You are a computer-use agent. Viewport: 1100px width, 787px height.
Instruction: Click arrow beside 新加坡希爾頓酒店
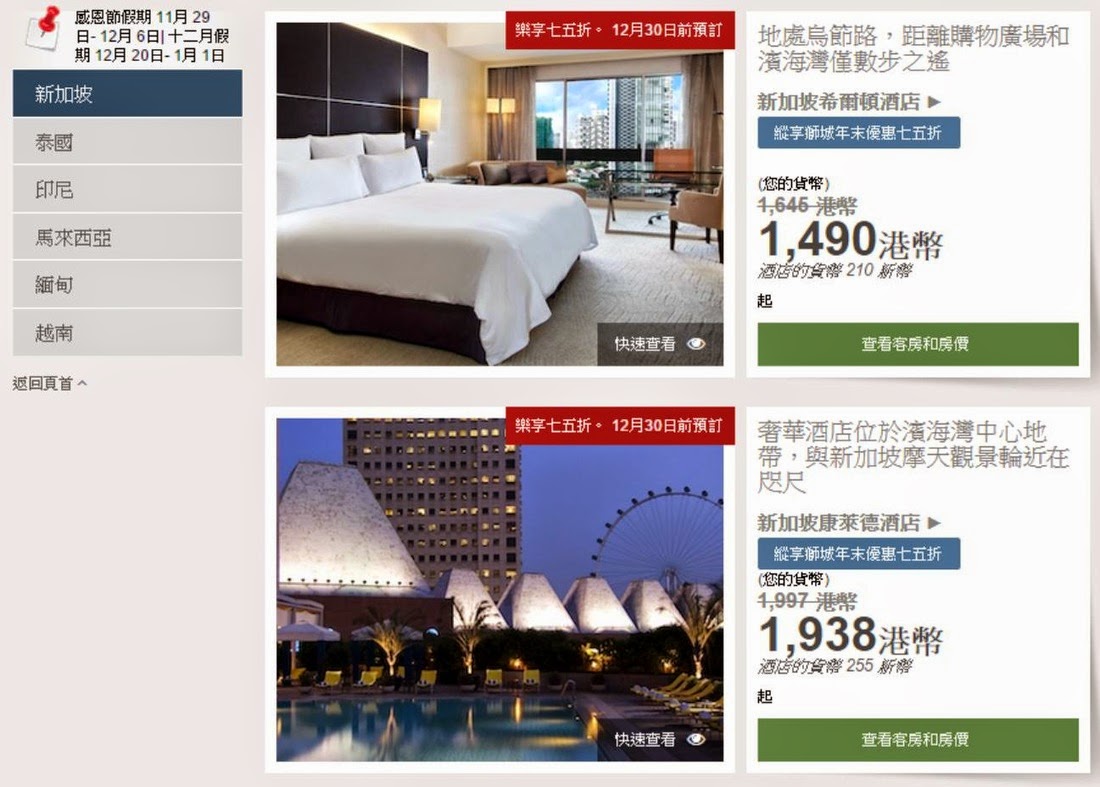pyautogui.click(x=934, y=102)
